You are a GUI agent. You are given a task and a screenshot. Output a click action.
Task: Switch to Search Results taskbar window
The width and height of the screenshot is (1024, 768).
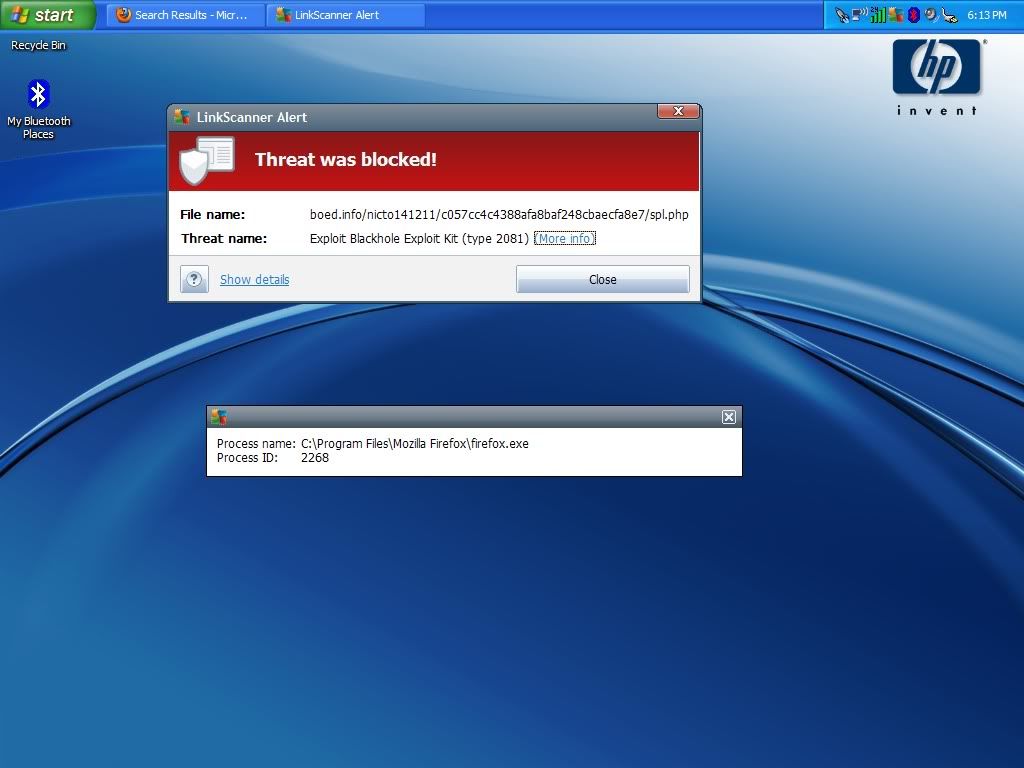(185, 15)
